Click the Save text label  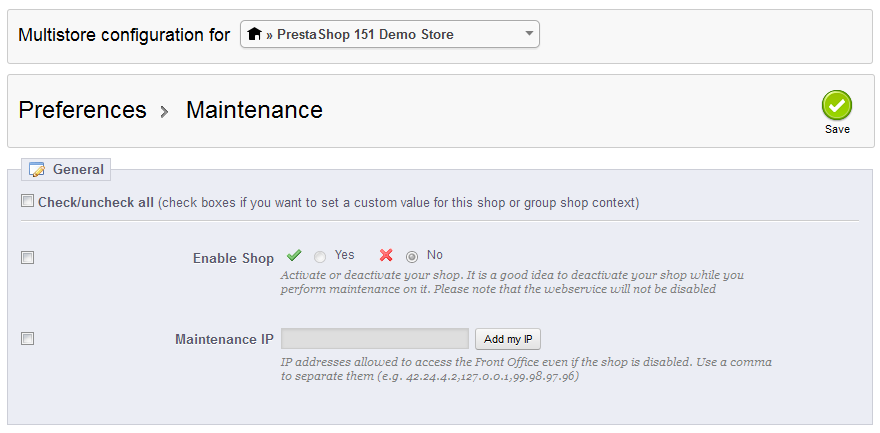[837, 129]
